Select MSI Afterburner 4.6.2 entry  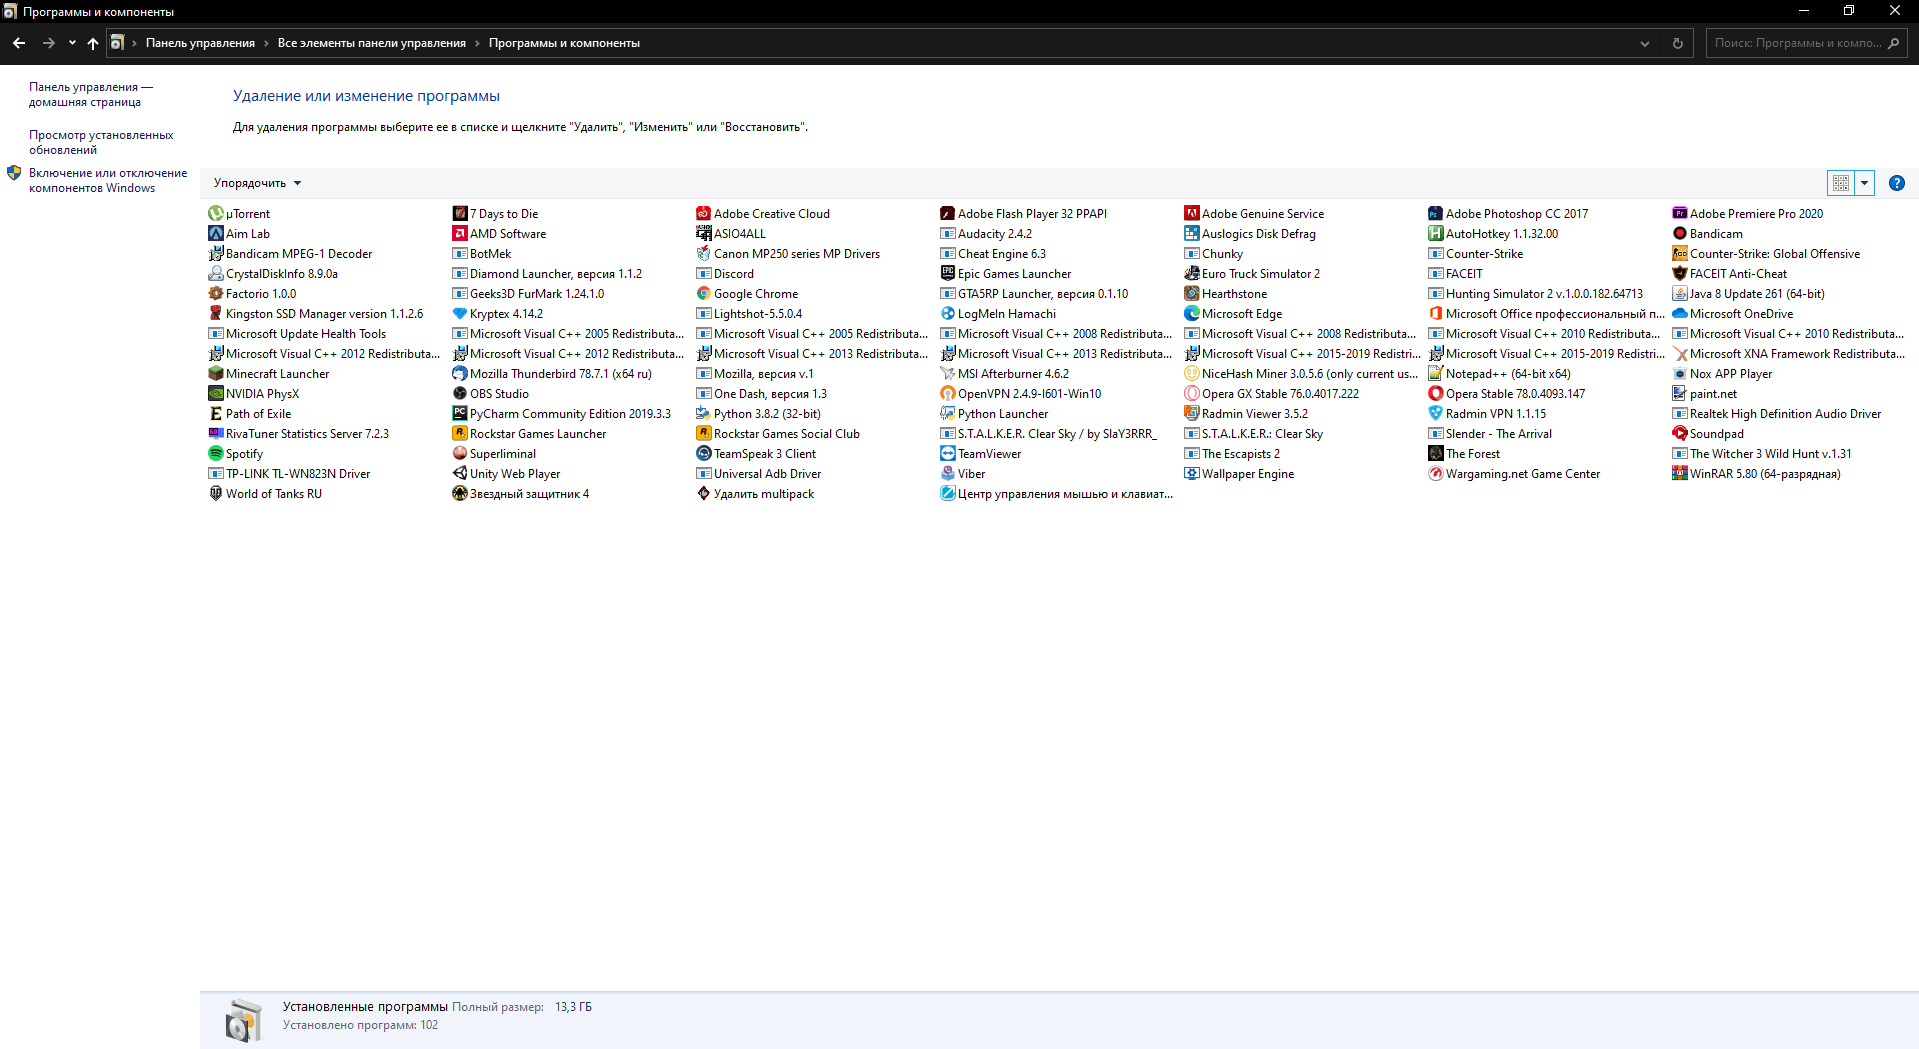[1004, 373]
